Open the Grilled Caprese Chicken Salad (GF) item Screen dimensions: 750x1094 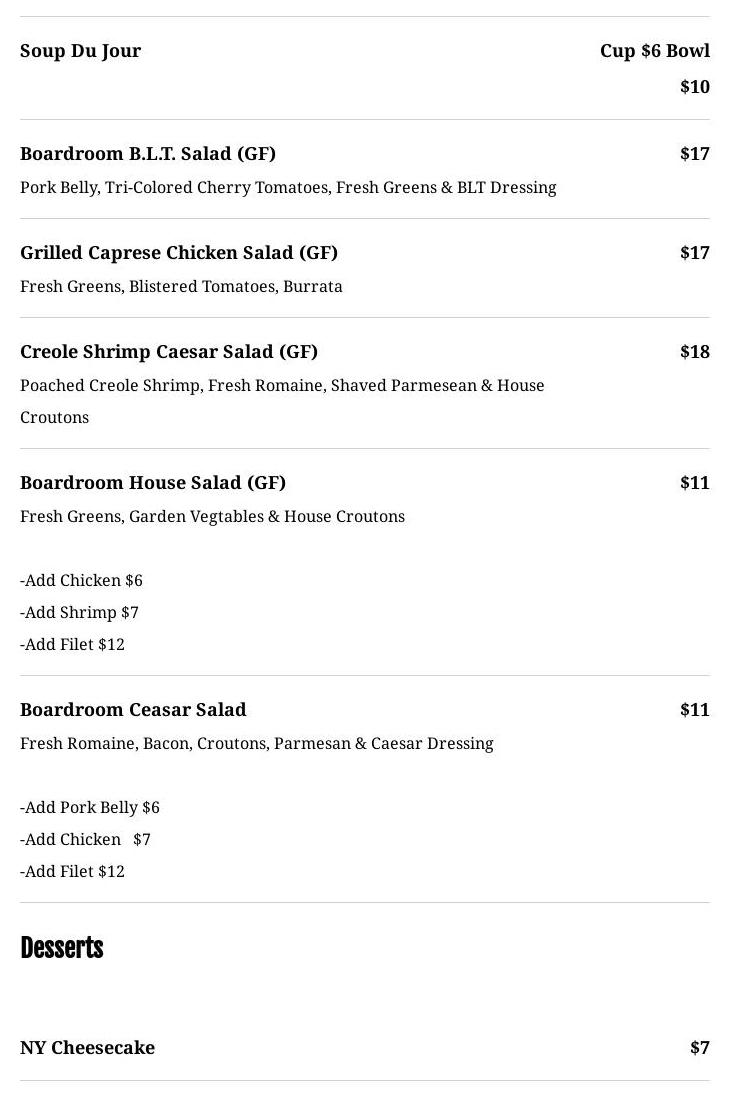179,253
